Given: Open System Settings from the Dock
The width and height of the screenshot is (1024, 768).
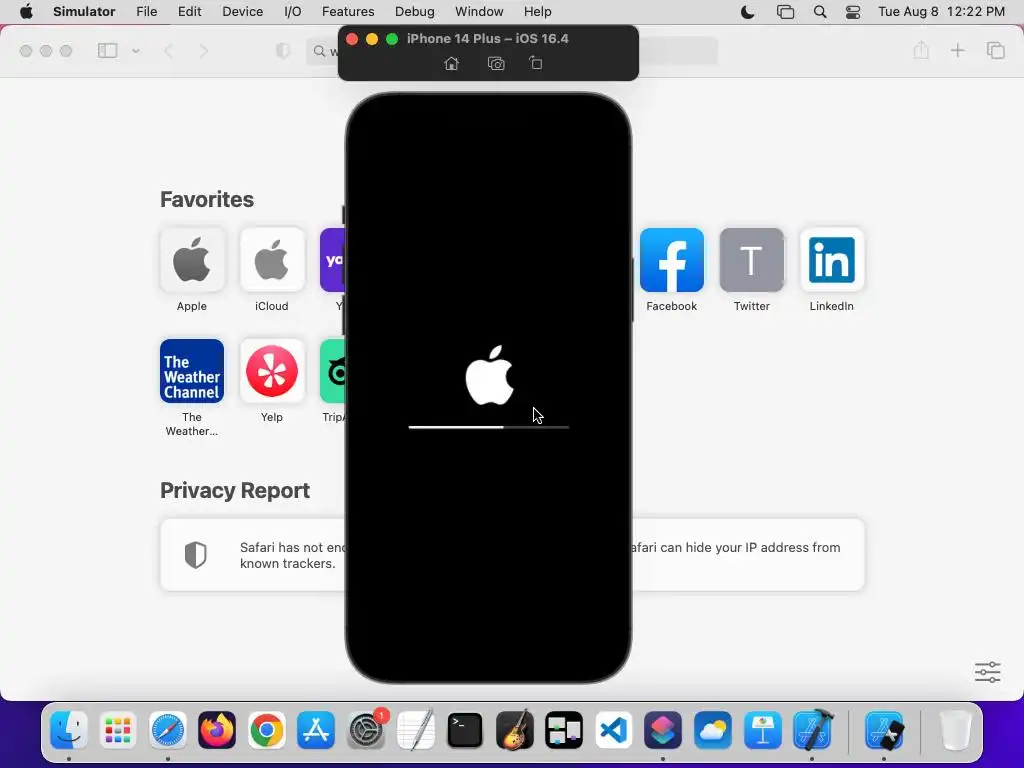Looking at the screenshot, I should [366, 729].
